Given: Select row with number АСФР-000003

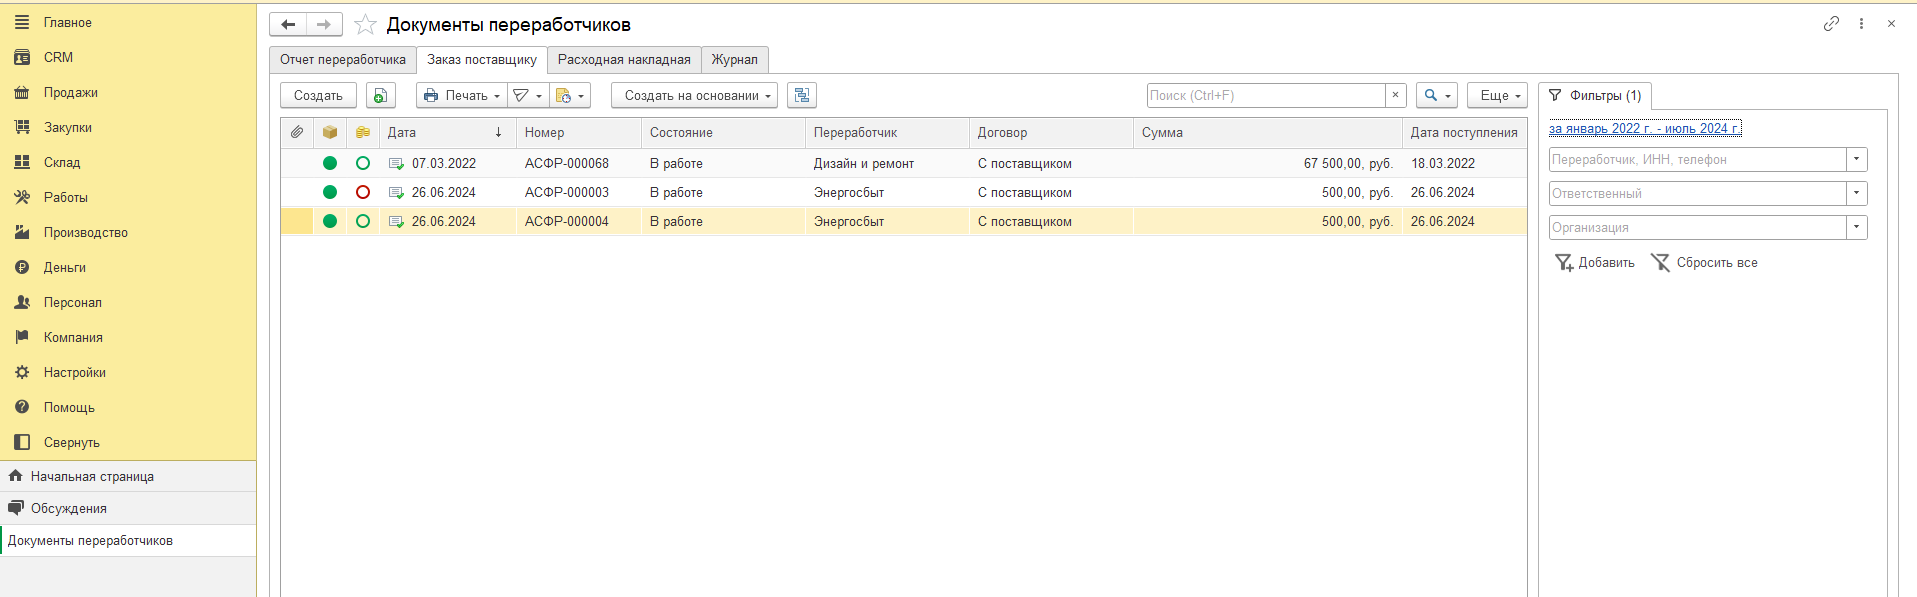Looking at the screenshot, I should tap(904, 192).
